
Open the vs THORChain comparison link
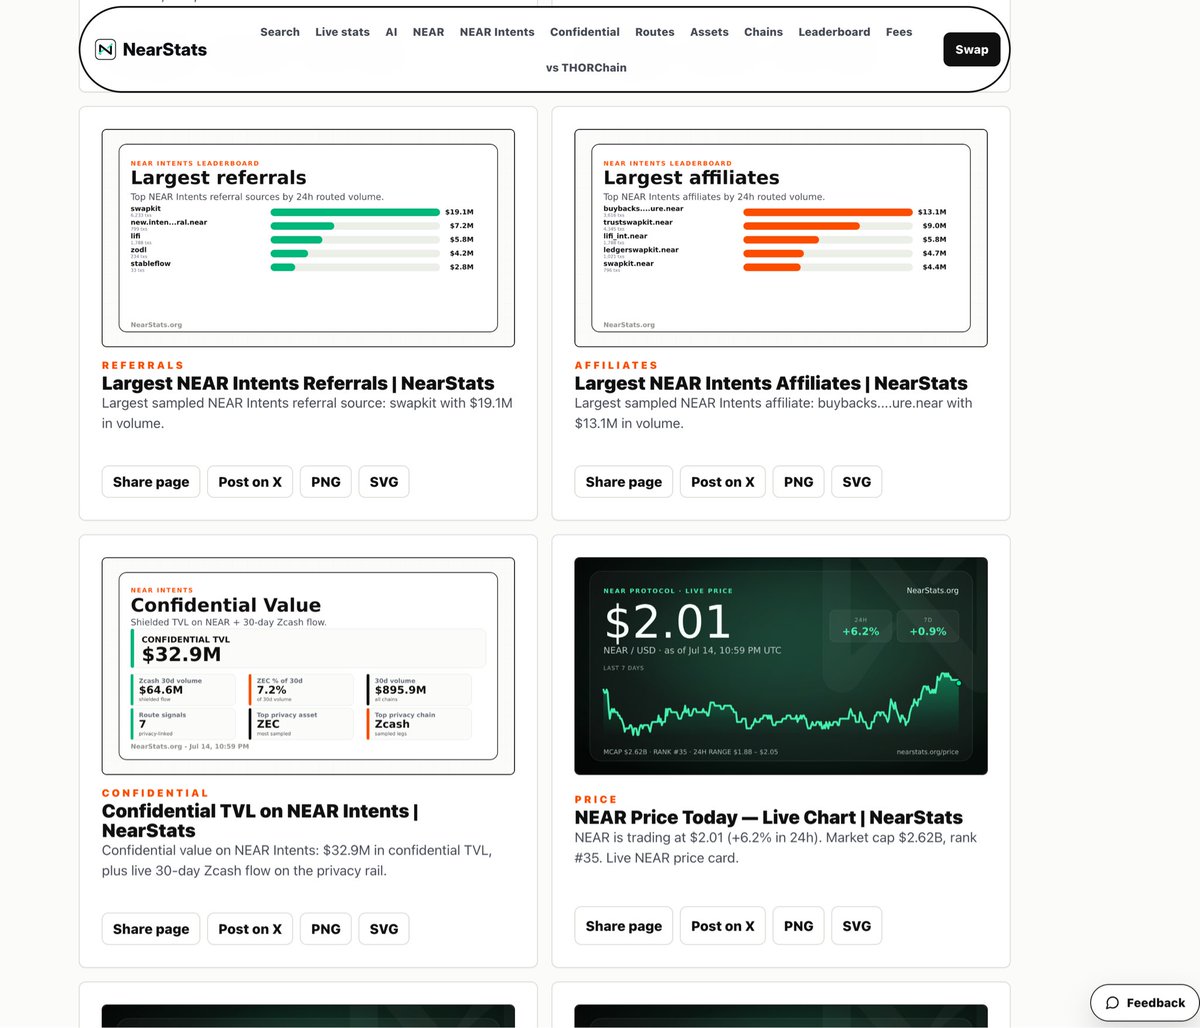586,68
